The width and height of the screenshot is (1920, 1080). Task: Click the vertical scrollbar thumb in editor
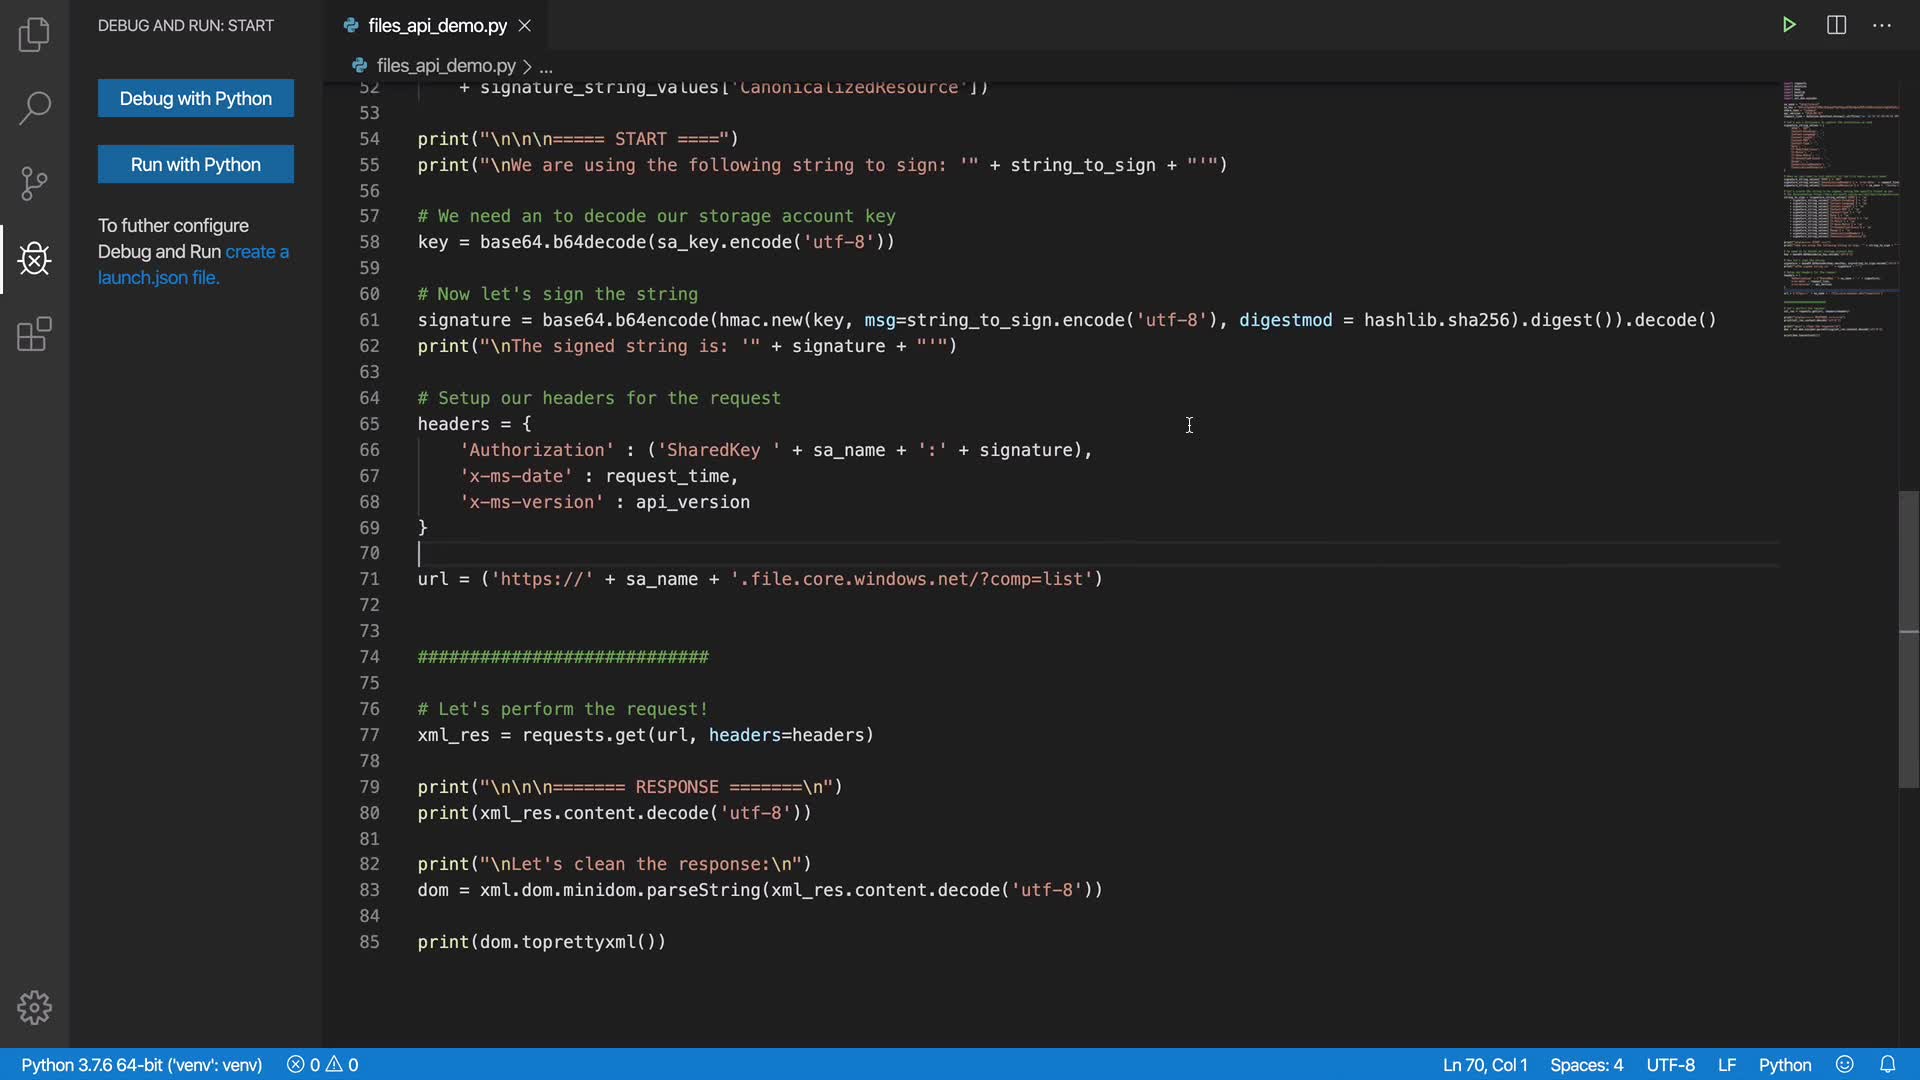[1908, 640]
